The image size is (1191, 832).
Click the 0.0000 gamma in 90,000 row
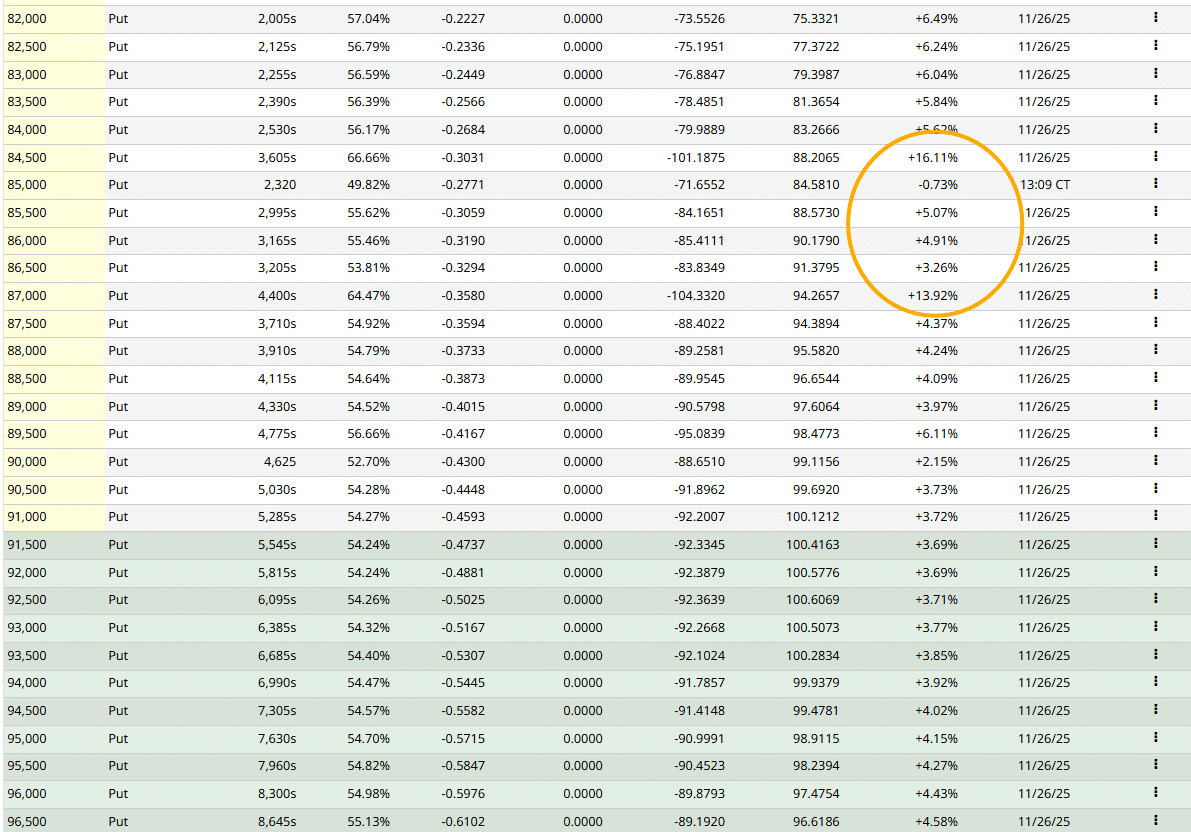click(583, 462)
